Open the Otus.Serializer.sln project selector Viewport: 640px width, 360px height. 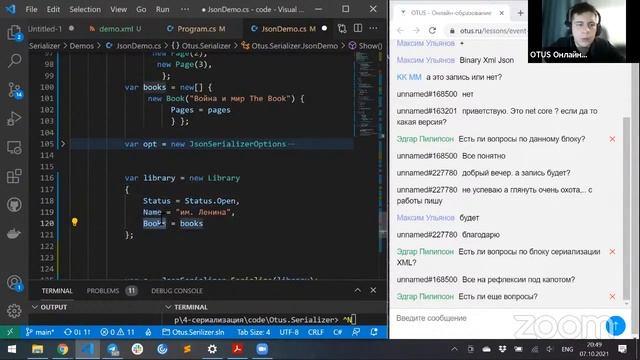point(193,332)
